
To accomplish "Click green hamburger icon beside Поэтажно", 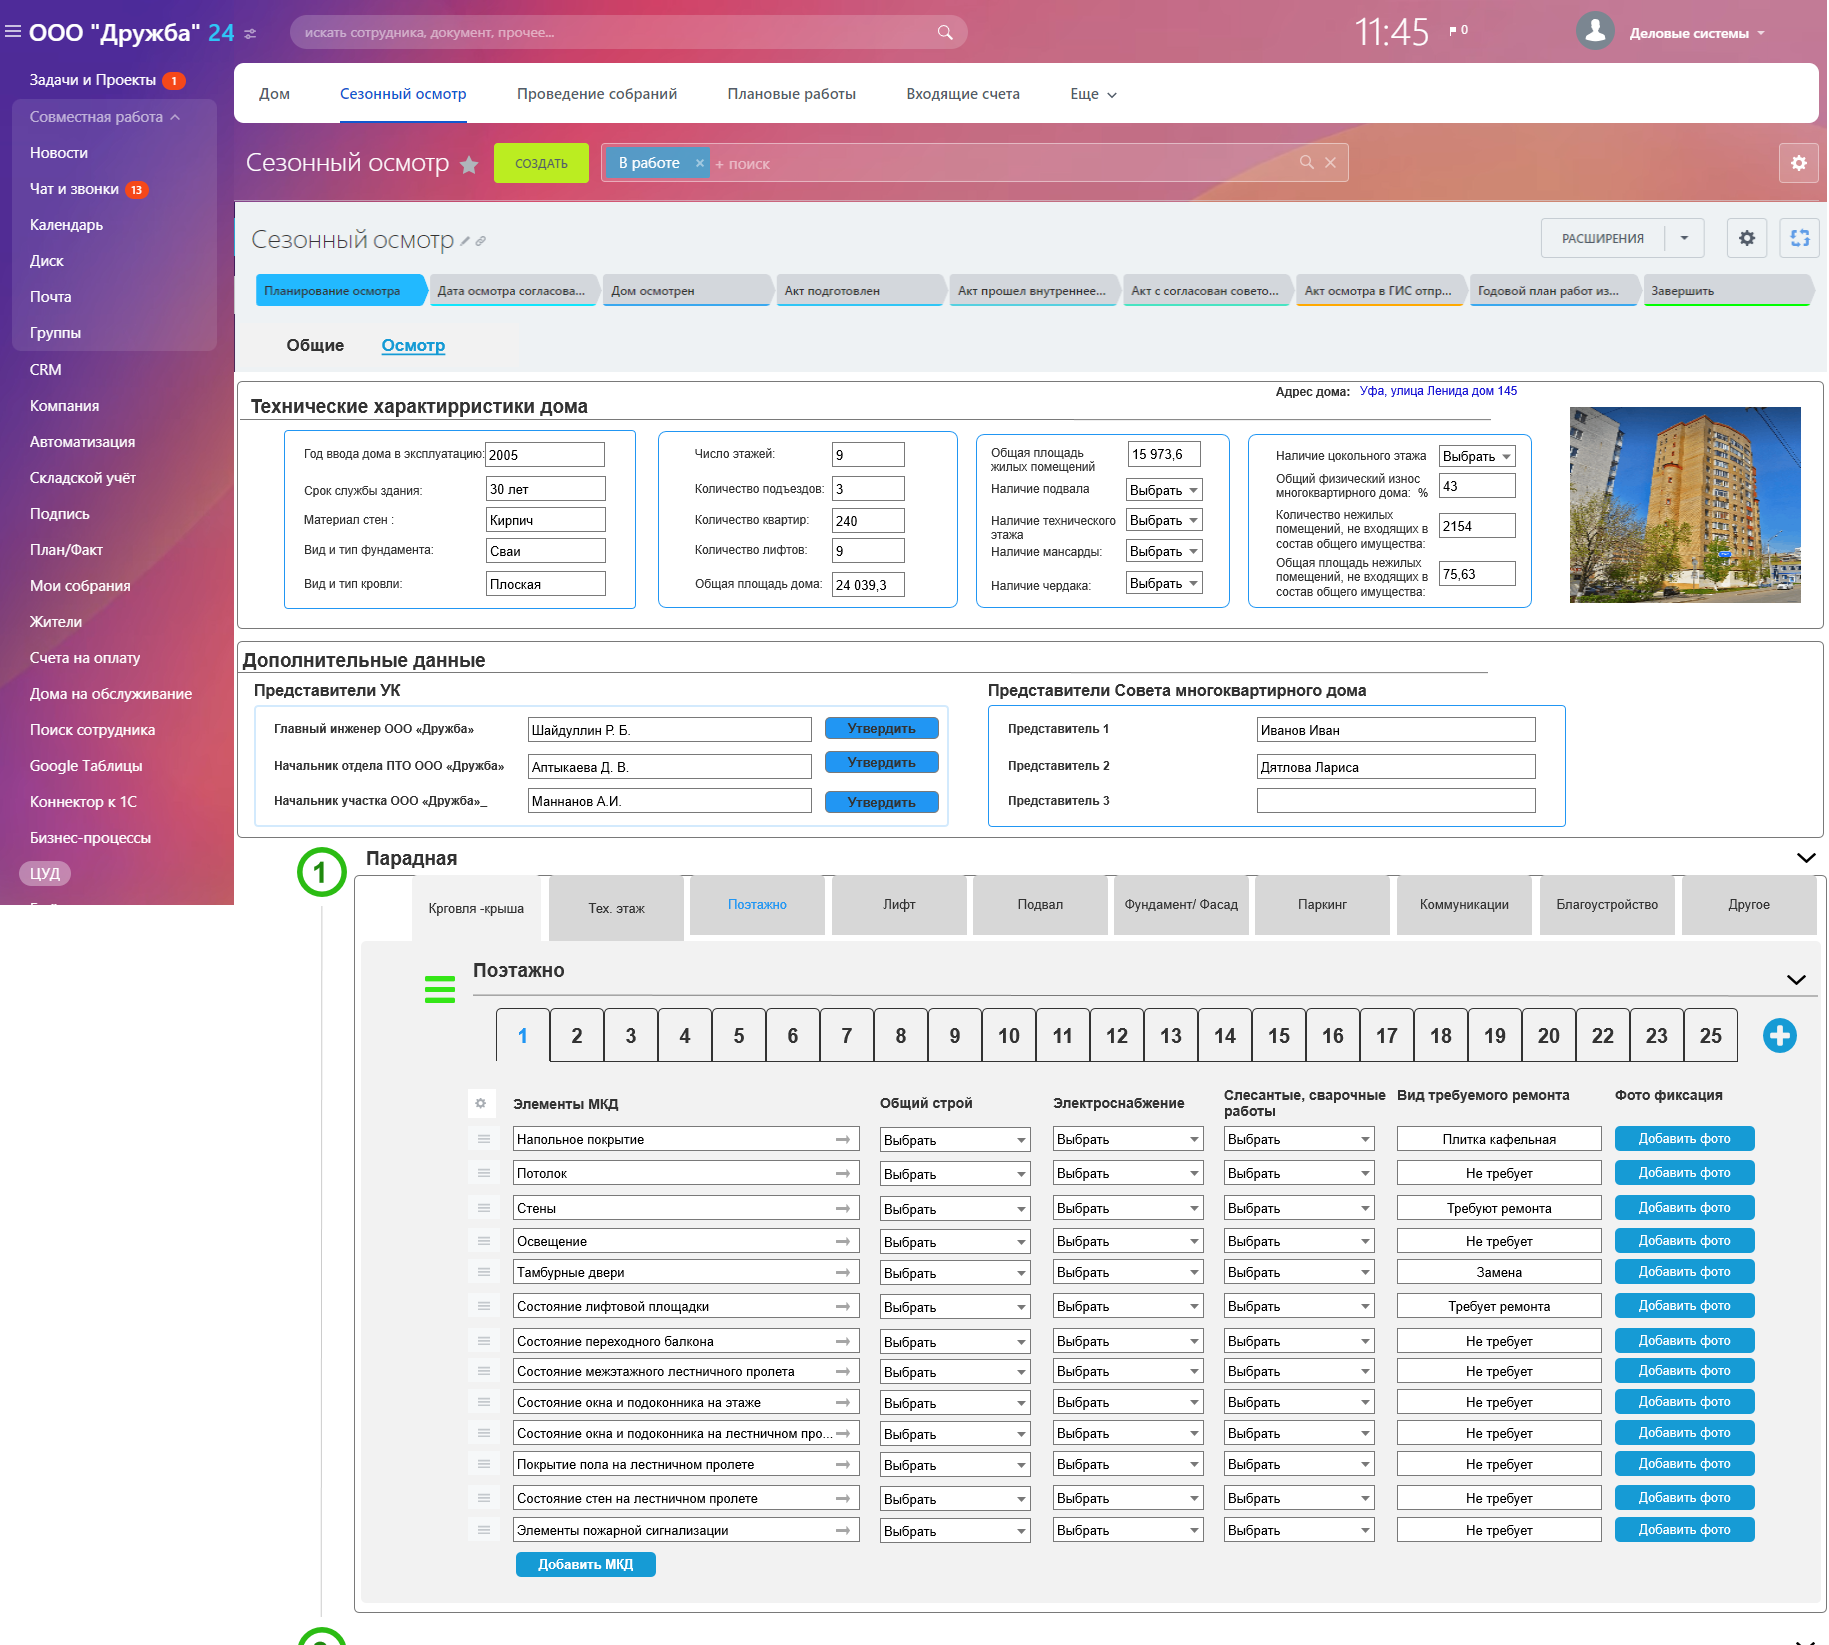I will point(440,989).
